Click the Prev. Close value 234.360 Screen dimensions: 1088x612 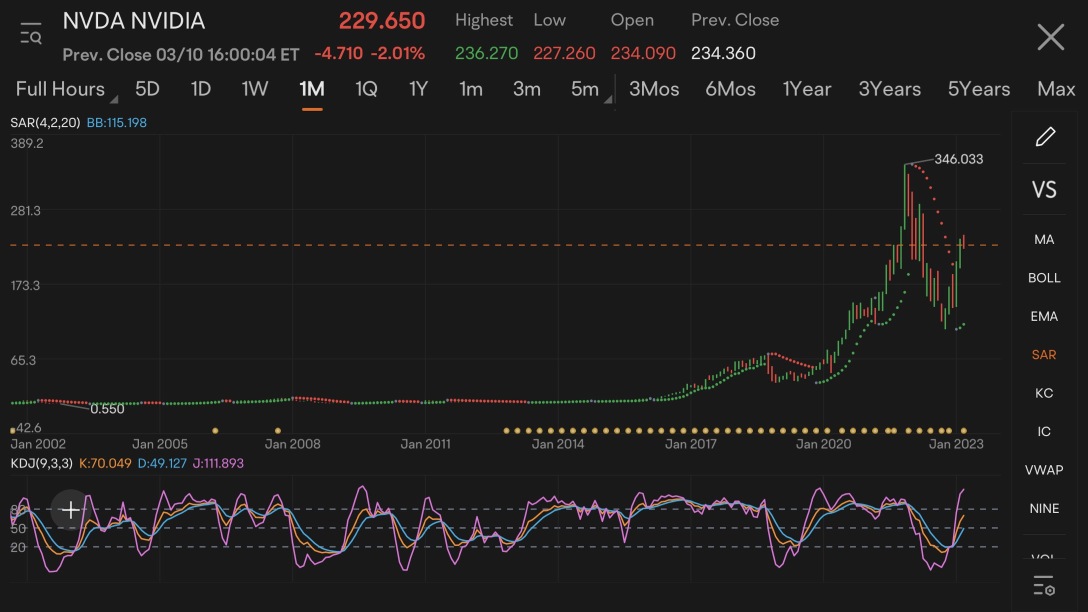723,53
